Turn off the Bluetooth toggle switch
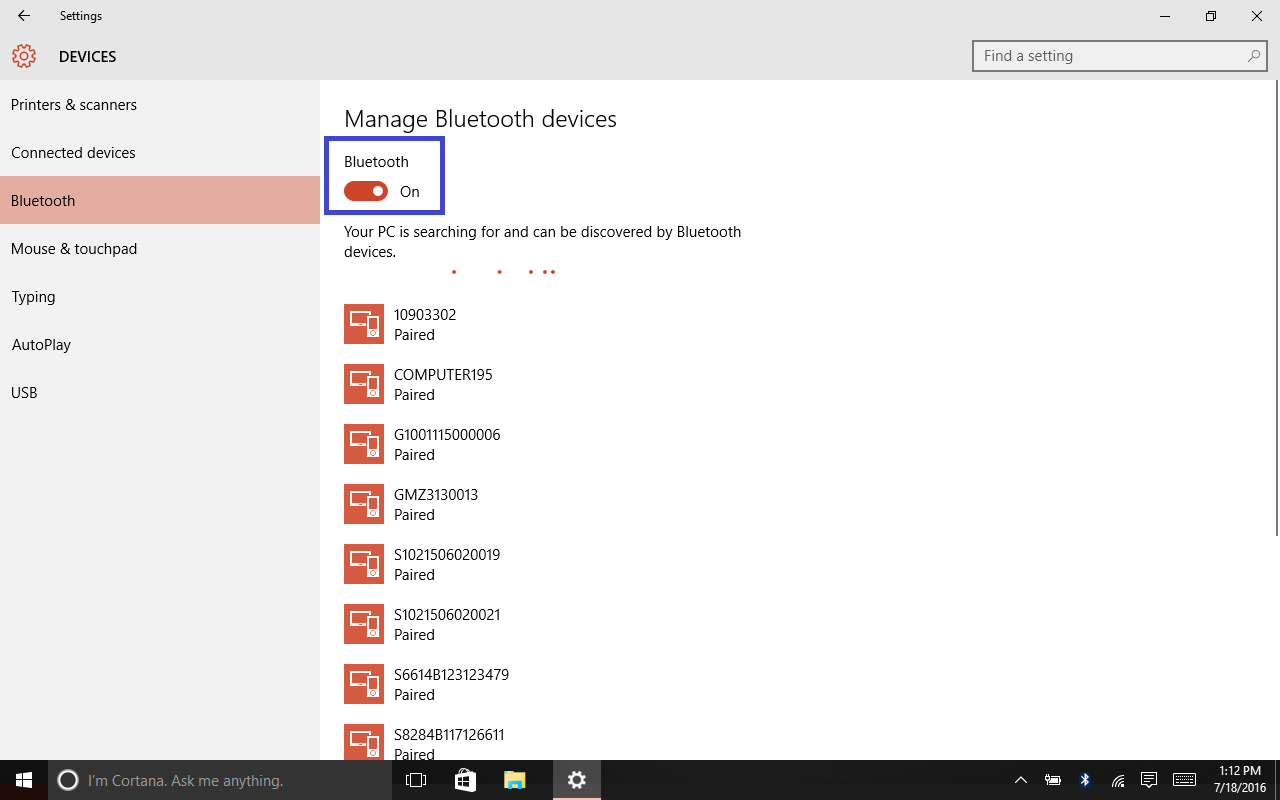Image resolution: width=1280 pixels, height=800 pixels. tap(366, 192)
